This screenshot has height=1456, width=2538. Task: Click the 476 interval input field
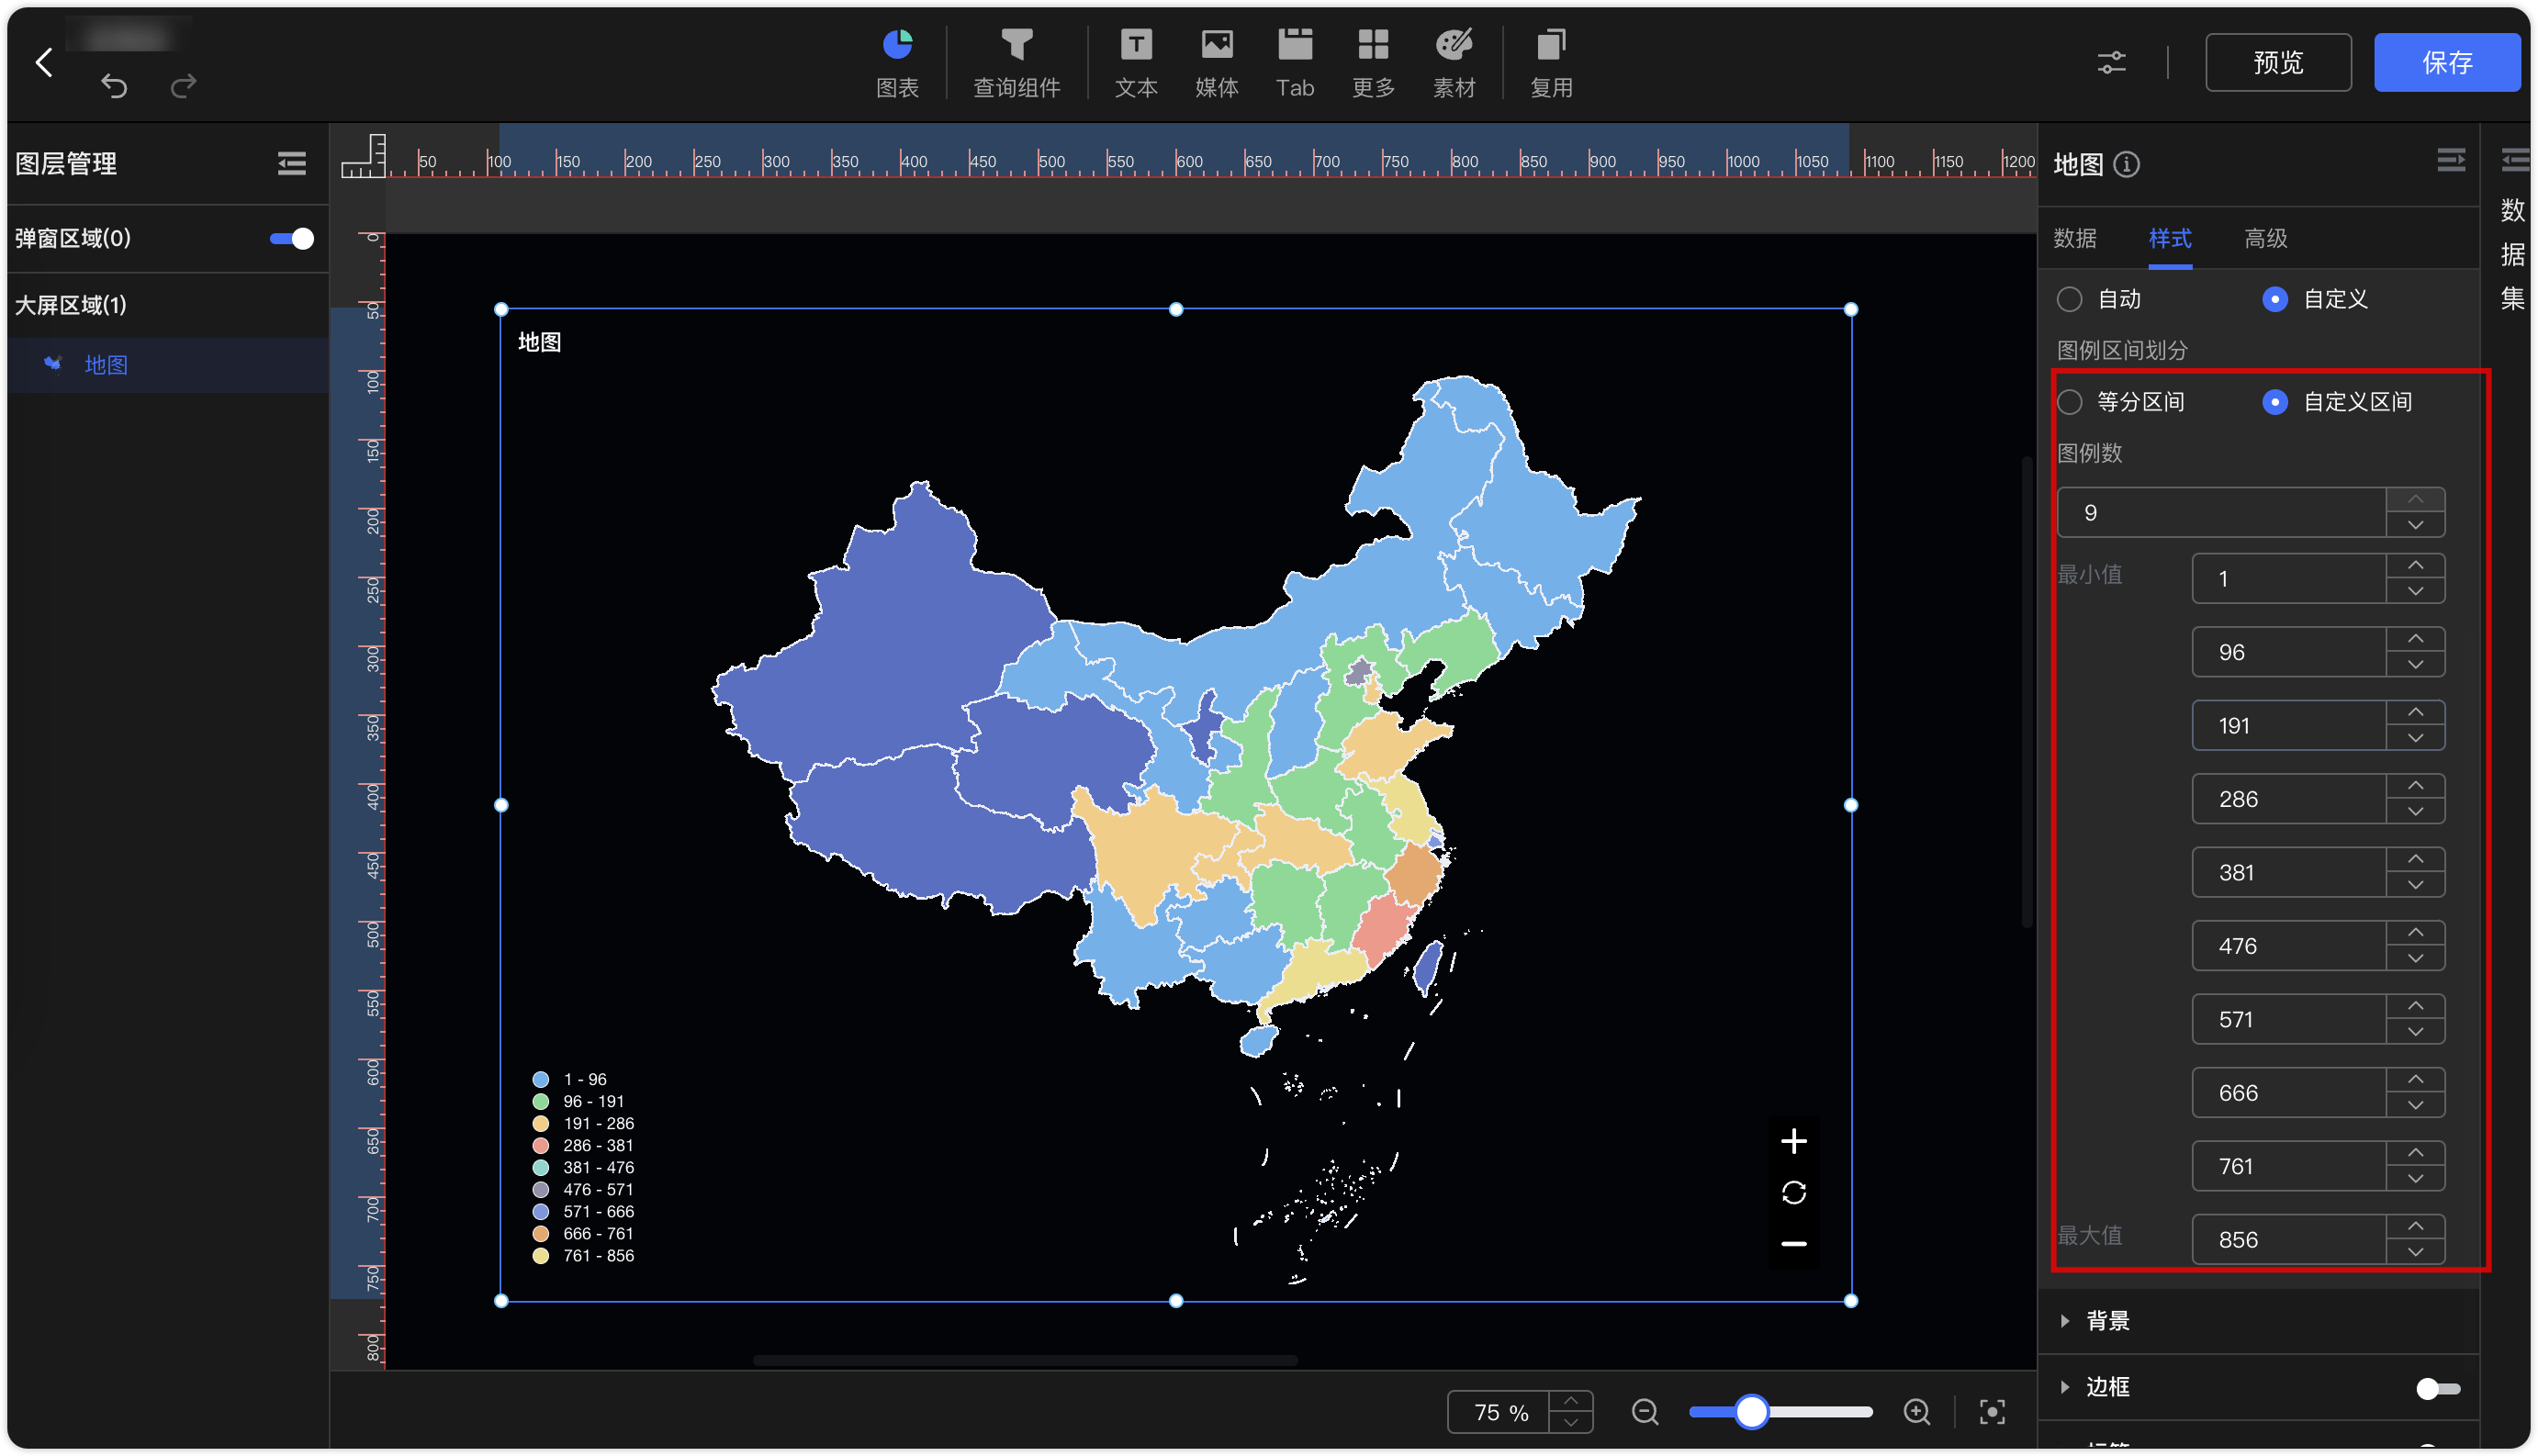[x=2288, y=946]
